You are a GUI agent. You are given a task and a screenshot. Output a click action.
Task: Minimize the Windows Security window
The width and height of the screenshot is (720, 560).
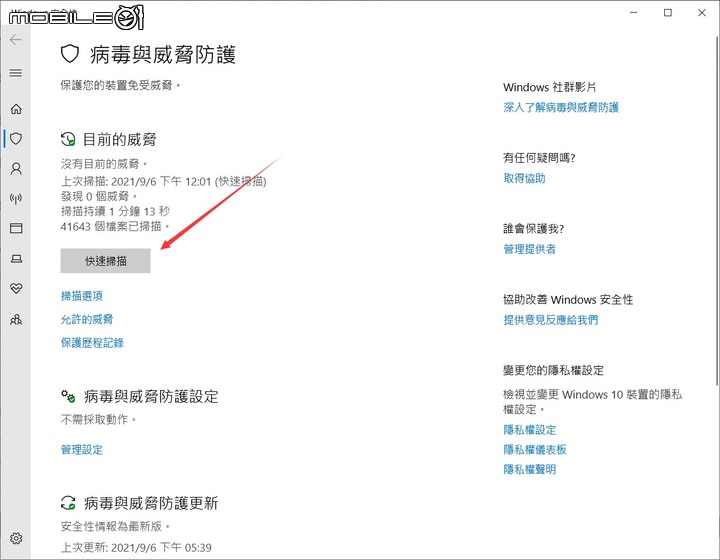[634, 13]
